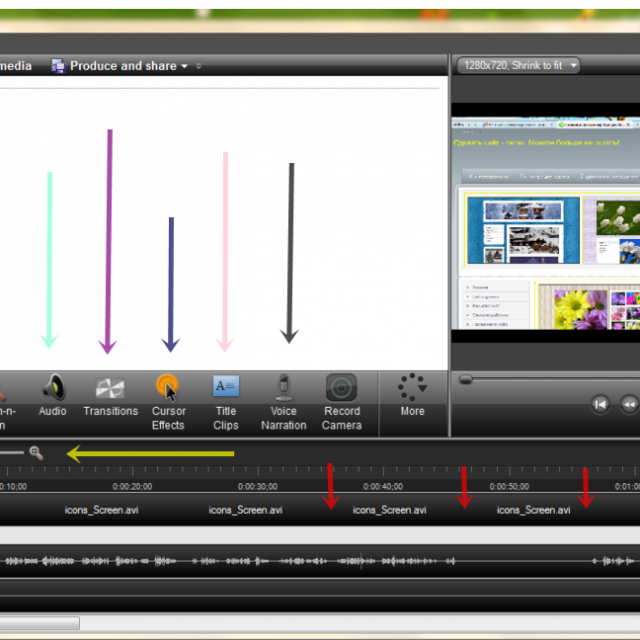Open the Audio tab
The width and height of the screenshot is (640, 640).
tap(52, 397)
